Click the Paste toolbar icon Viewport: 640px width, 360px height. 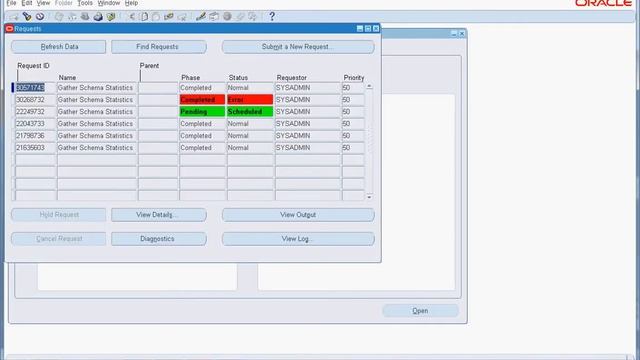point(156,17)
